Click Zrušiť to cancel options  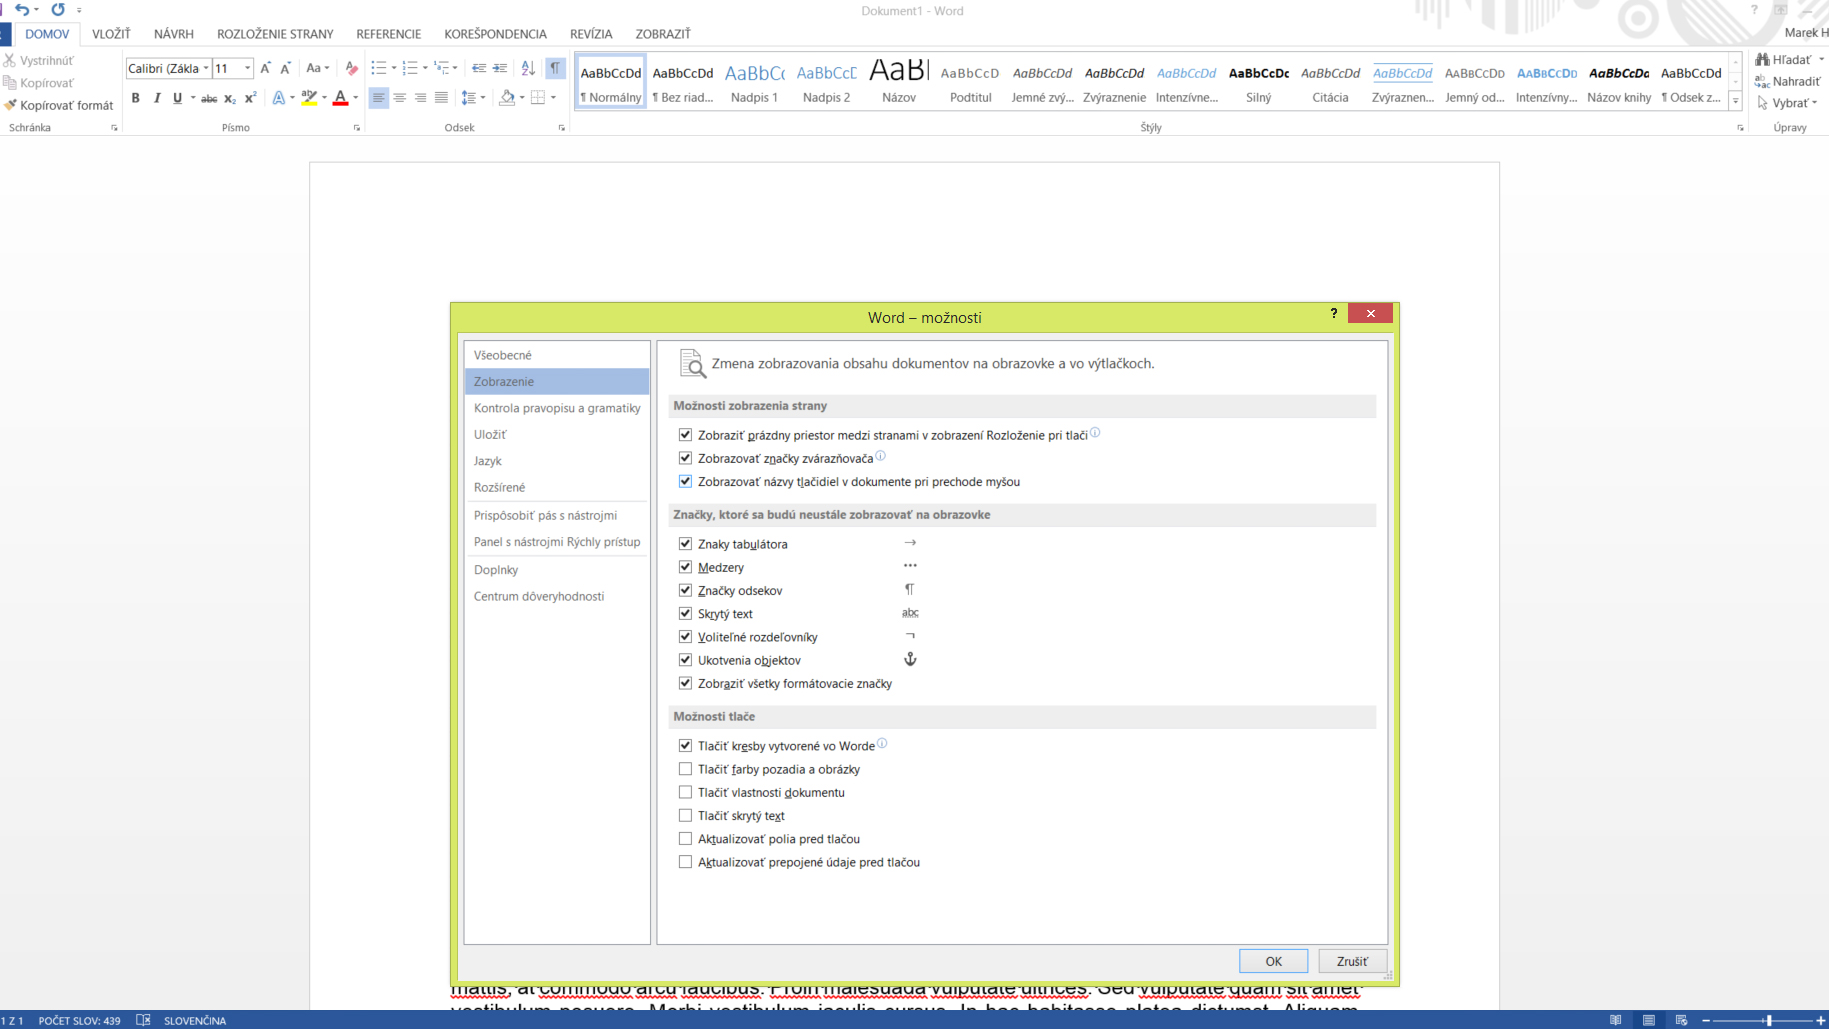tap(1352, 961)
